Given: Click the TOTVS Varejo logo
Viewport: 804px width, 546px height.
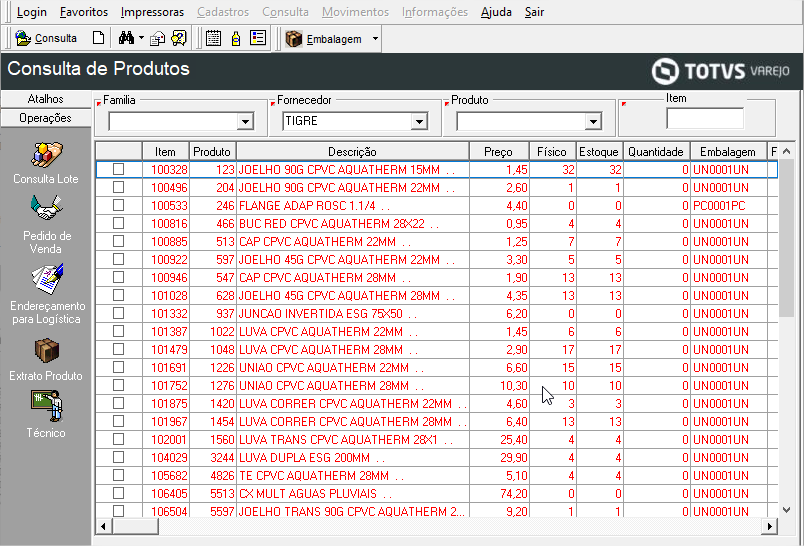Looking at the screenshot, I should click(720, 71).
